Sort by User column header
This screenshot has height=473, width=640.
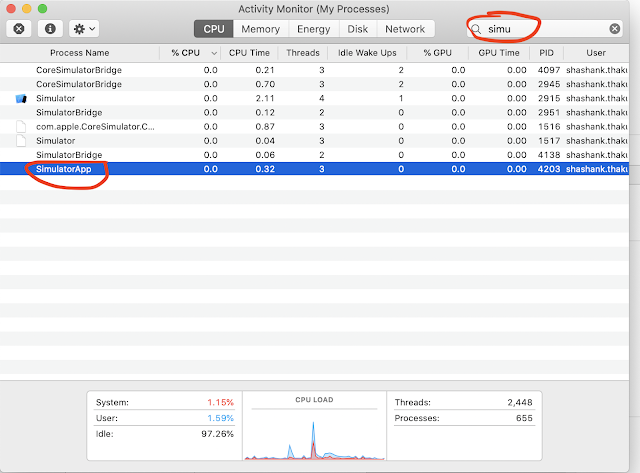click(x=596, y=53)
